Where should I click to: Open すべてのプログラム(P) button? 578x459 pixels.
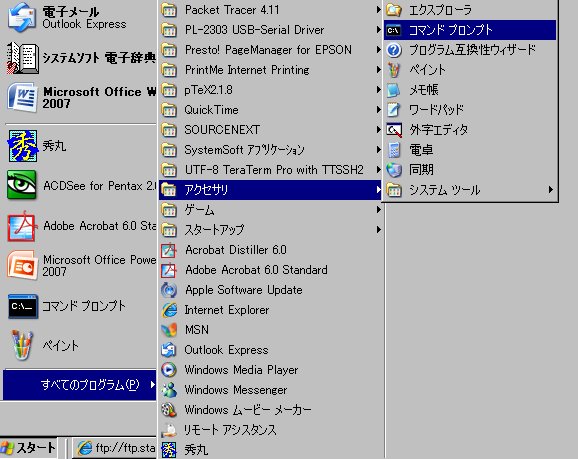80,385
